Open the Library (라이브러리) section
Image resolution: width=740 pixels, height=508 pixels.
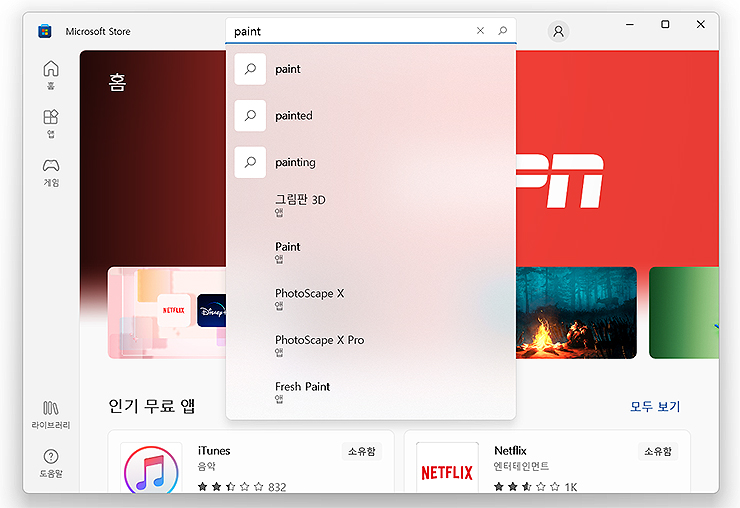point(51,415)
